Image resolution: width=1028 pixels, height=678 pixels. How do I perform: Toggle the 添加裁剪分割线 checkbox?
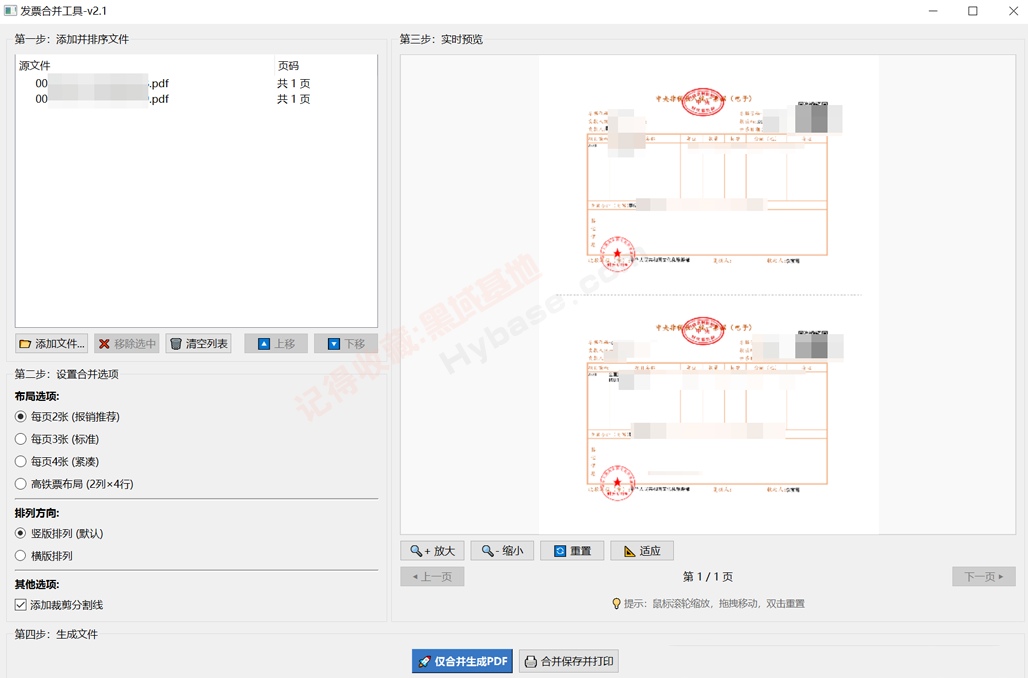click(59, 605)
